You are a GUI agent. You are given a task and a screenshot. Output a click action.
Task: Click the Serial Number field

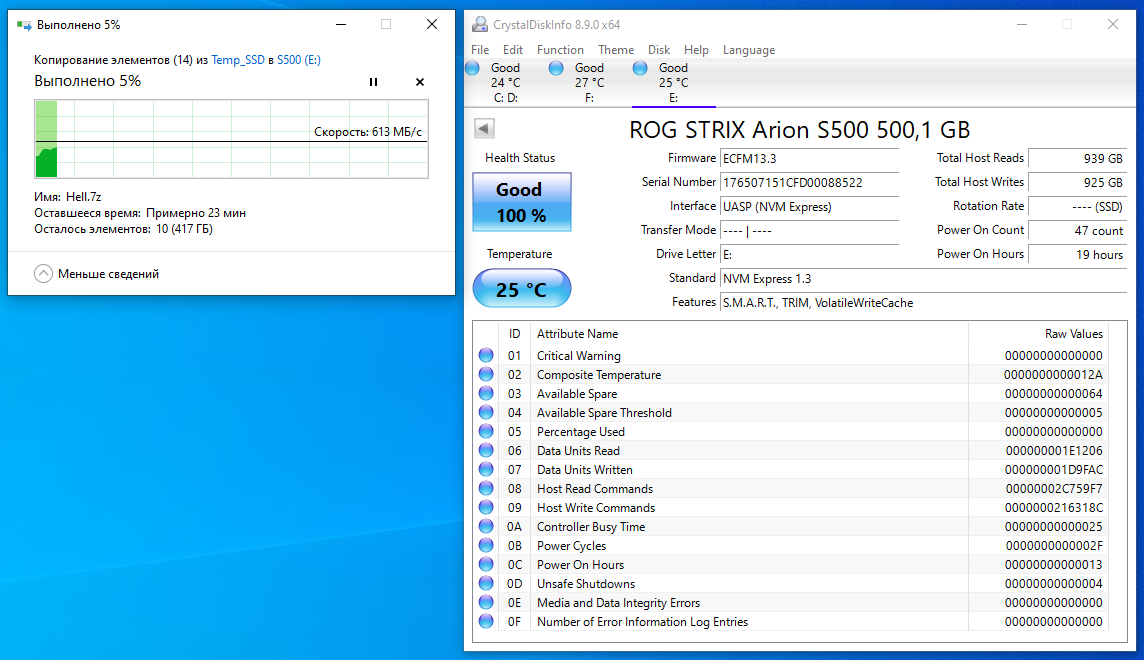pos(809,182)
